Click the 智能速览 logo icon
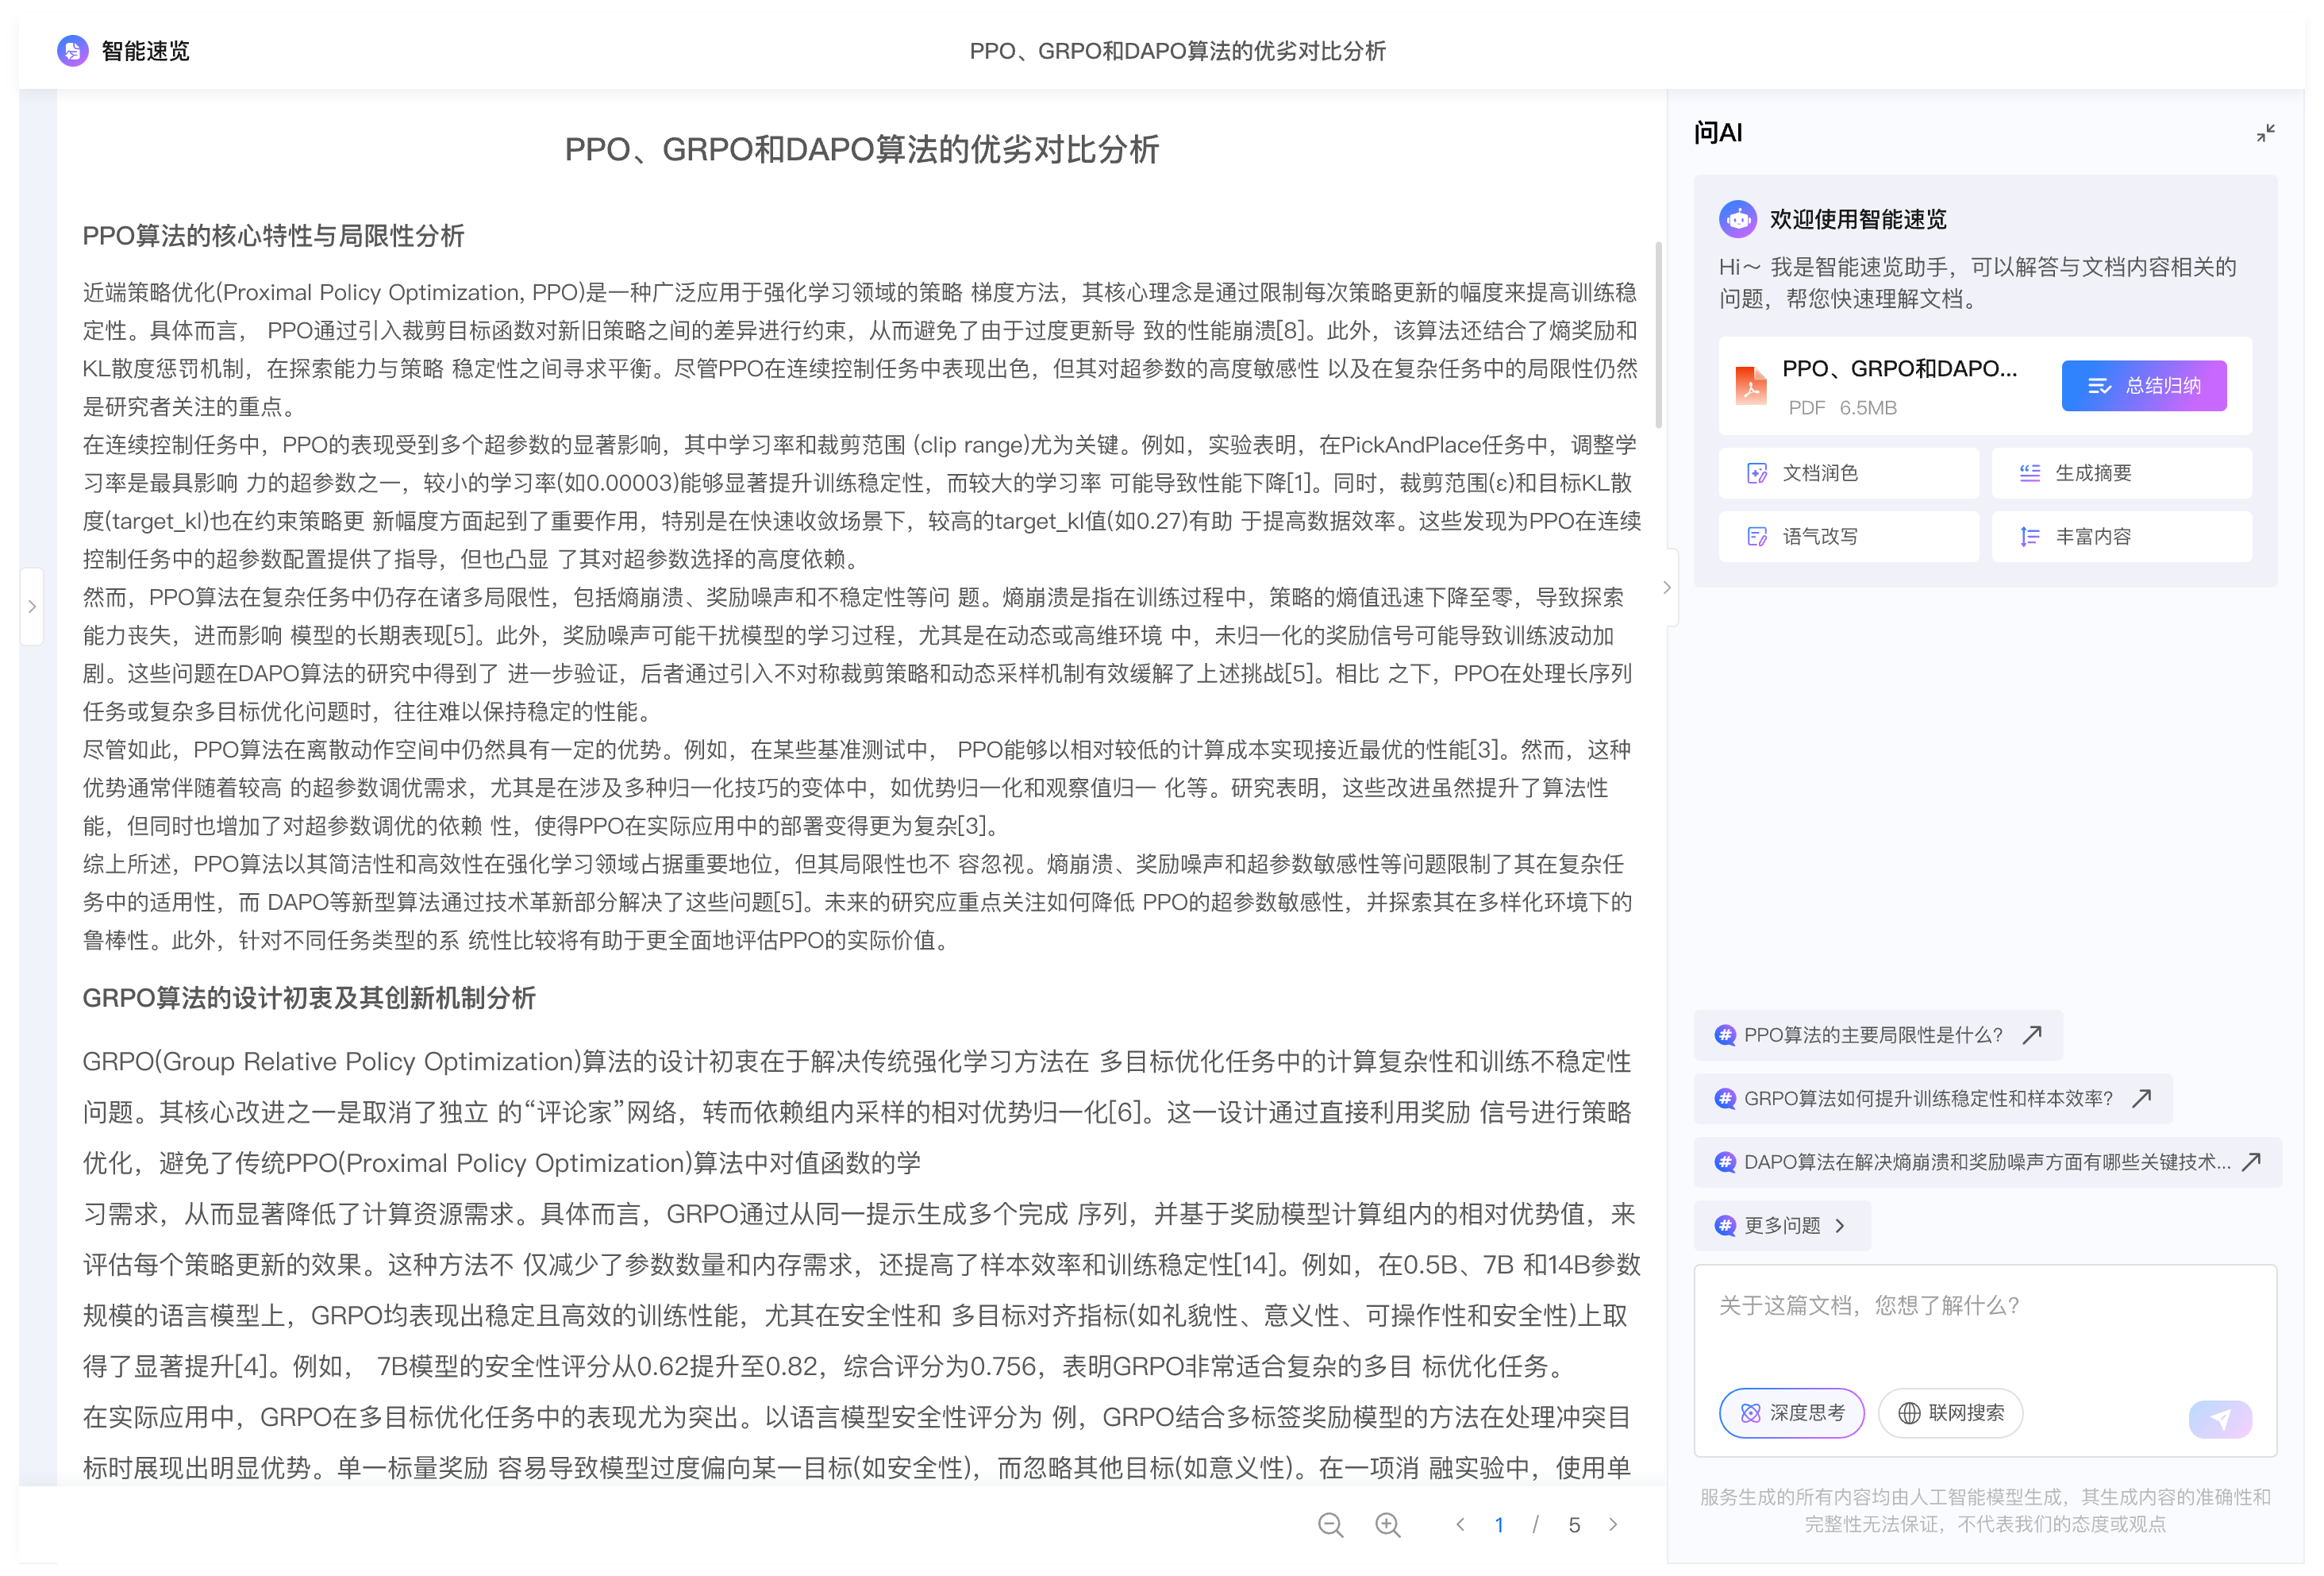2324x1576 pixels. click(73, 50)
